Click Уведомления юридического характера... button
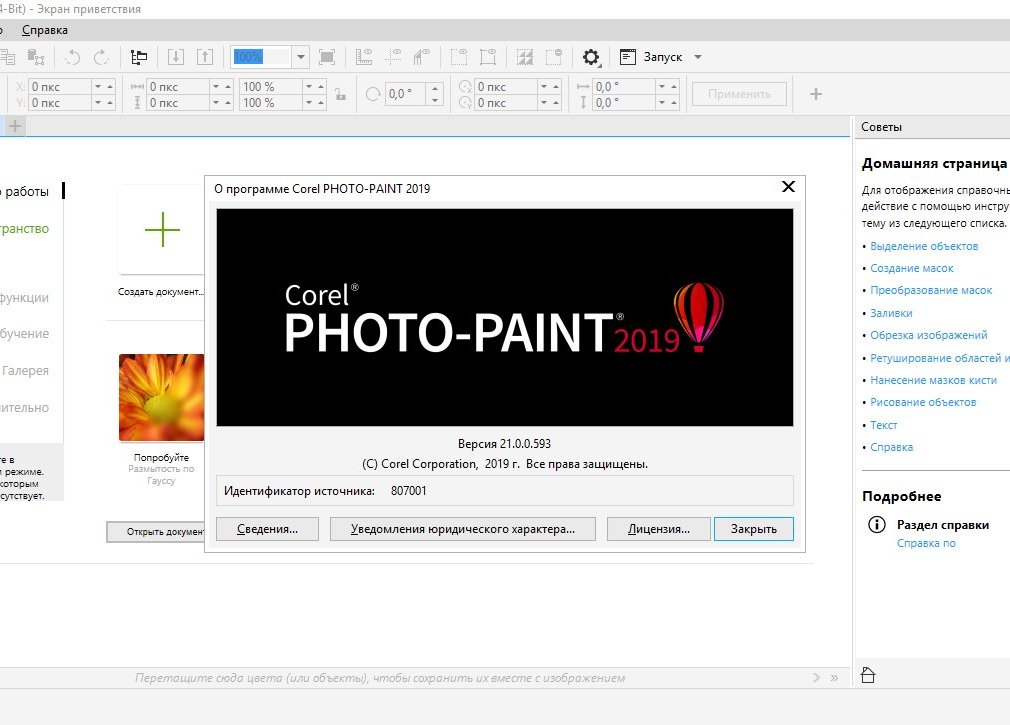 tap(462, 529)
